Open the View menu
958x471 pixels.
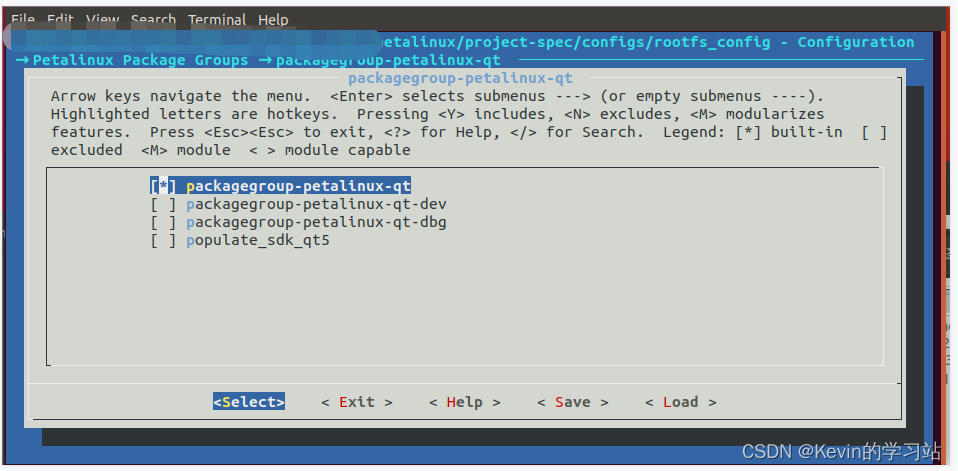[x=102, y=20]
